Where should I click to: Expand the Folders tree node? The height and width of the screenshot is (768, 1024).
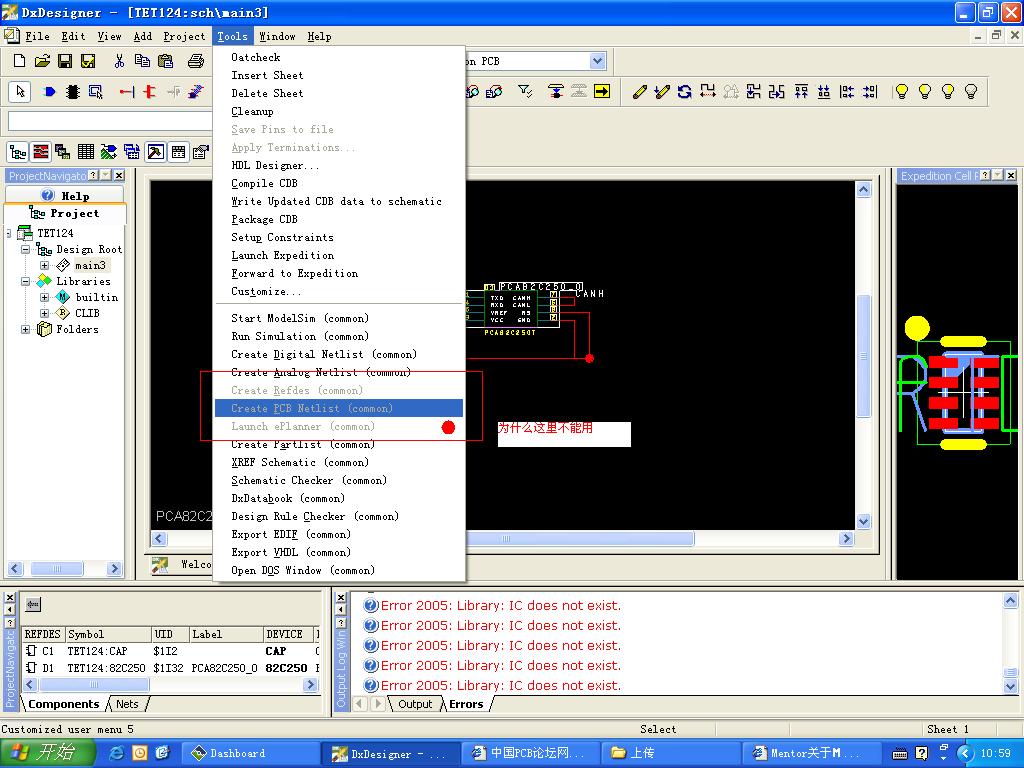click(x=26, y=330)
